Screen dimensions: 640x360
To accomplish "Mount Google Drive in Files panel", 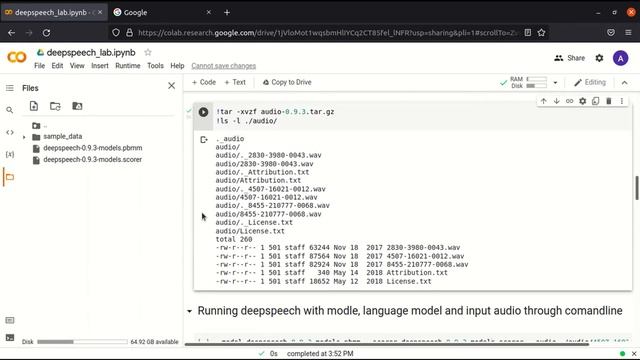I will (x=77, y=106).
